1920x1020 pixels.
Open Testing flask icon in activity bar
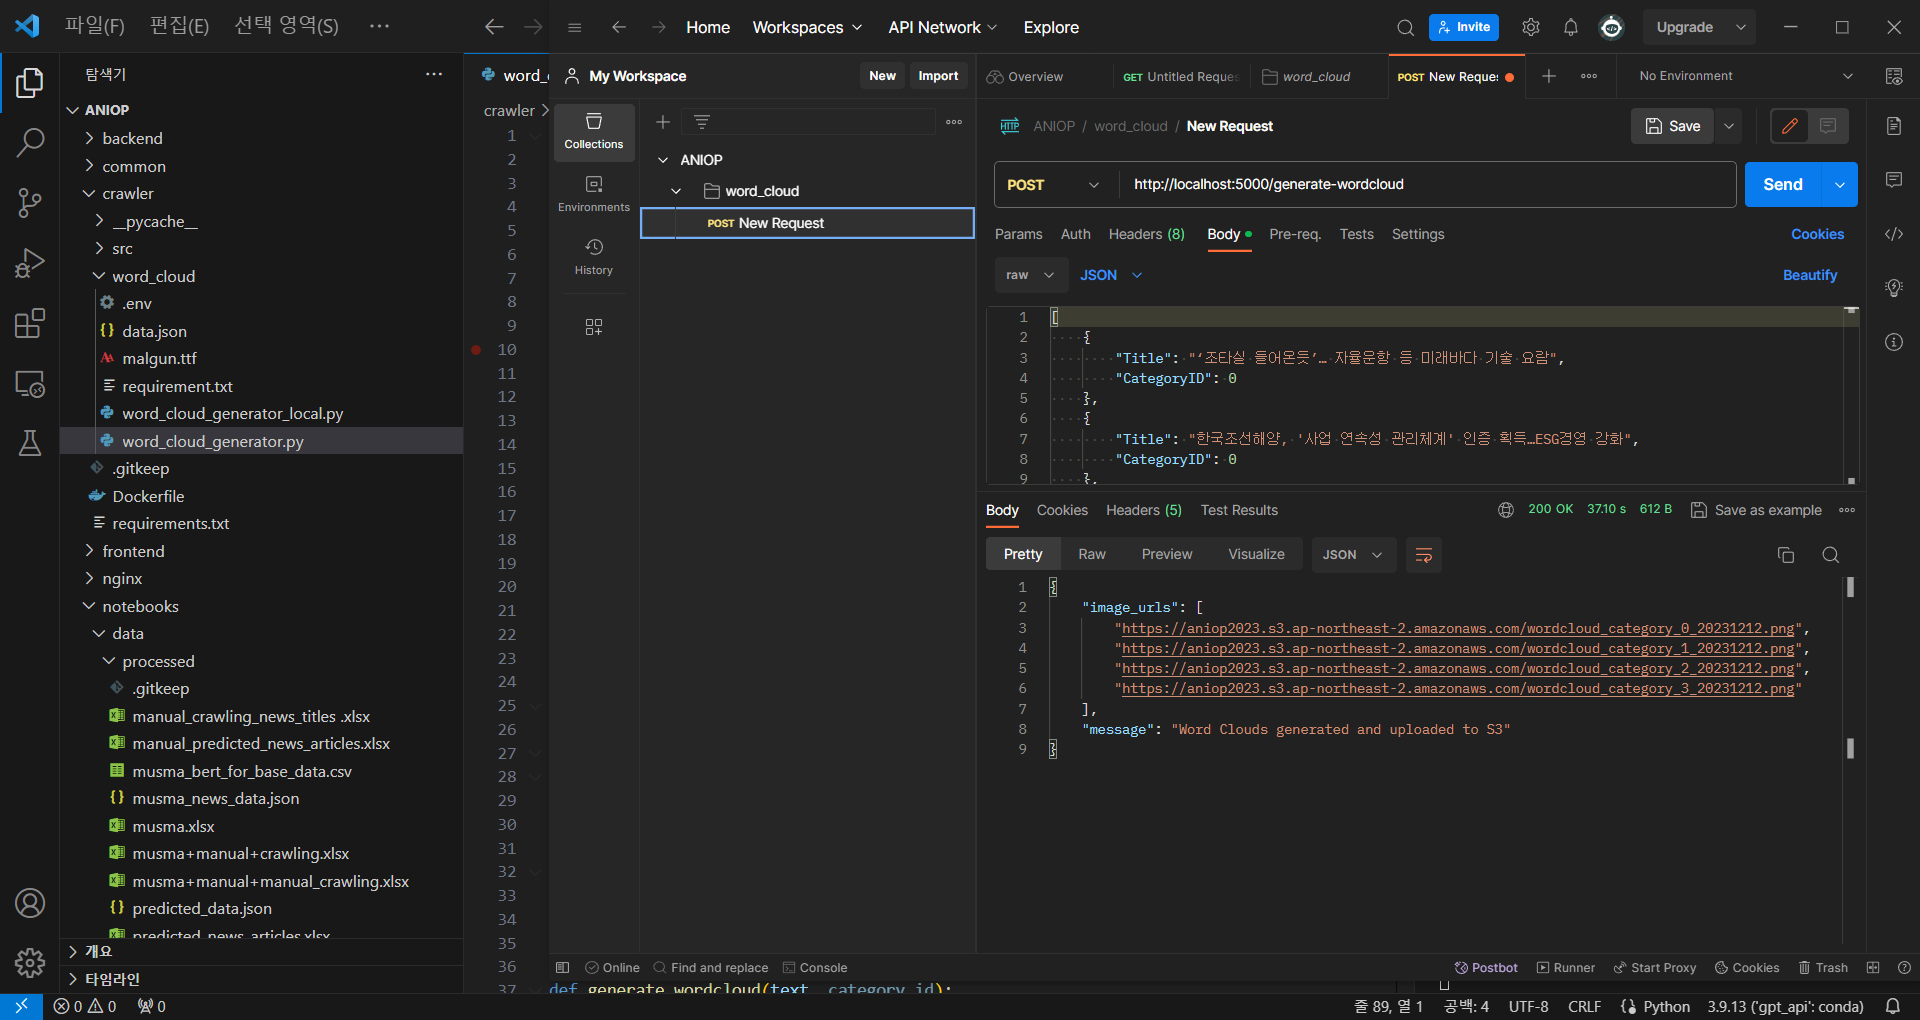coord(30,443)
